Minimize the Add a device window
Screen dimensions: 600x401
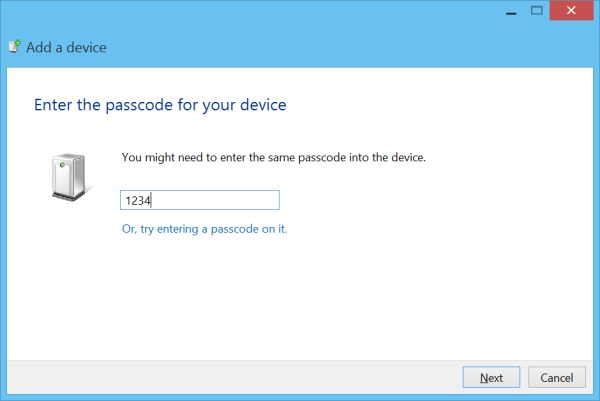tap(511, 11)
